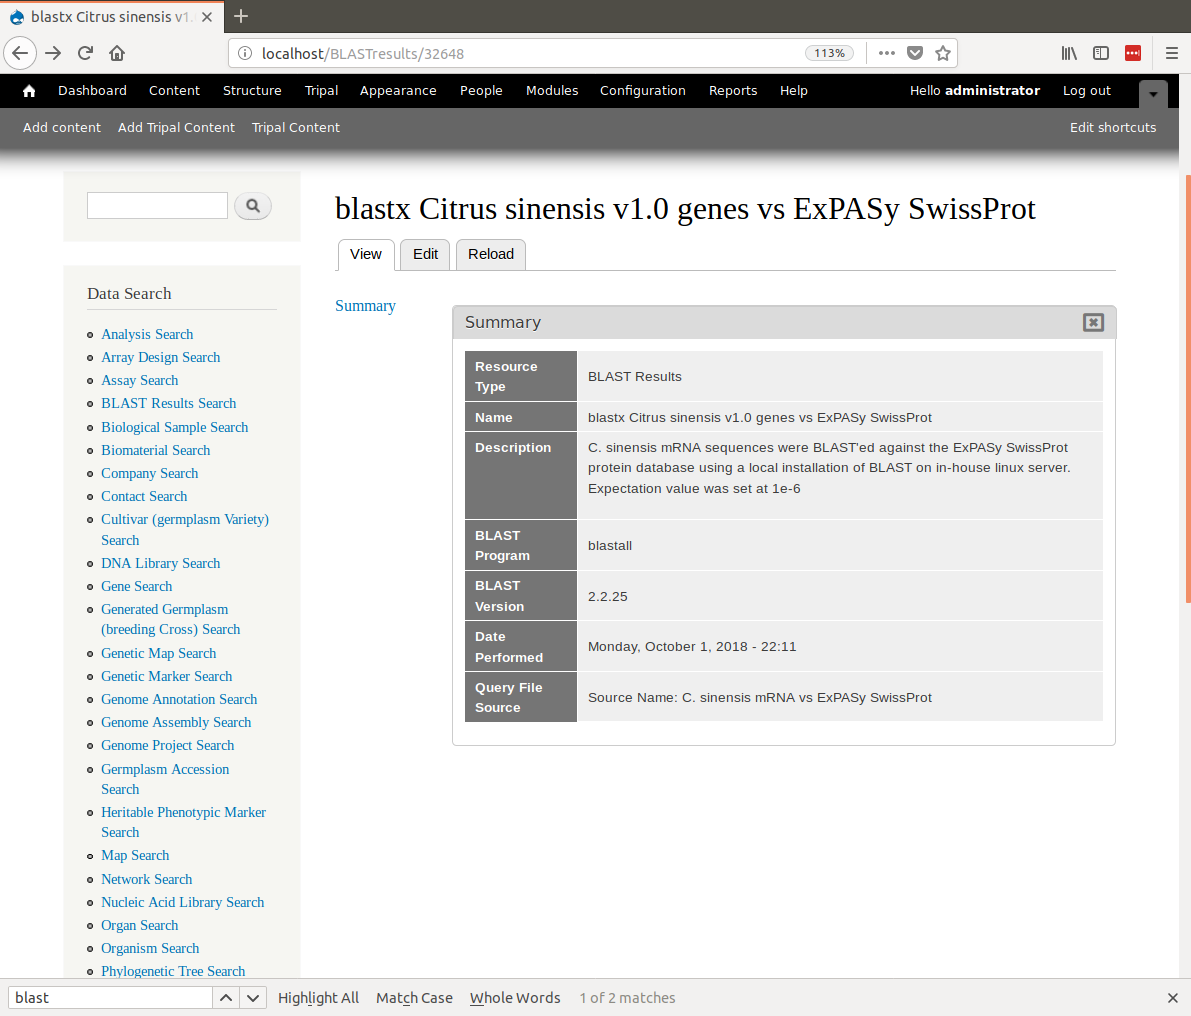Open the Tripal admin menu item

(321, 91)
